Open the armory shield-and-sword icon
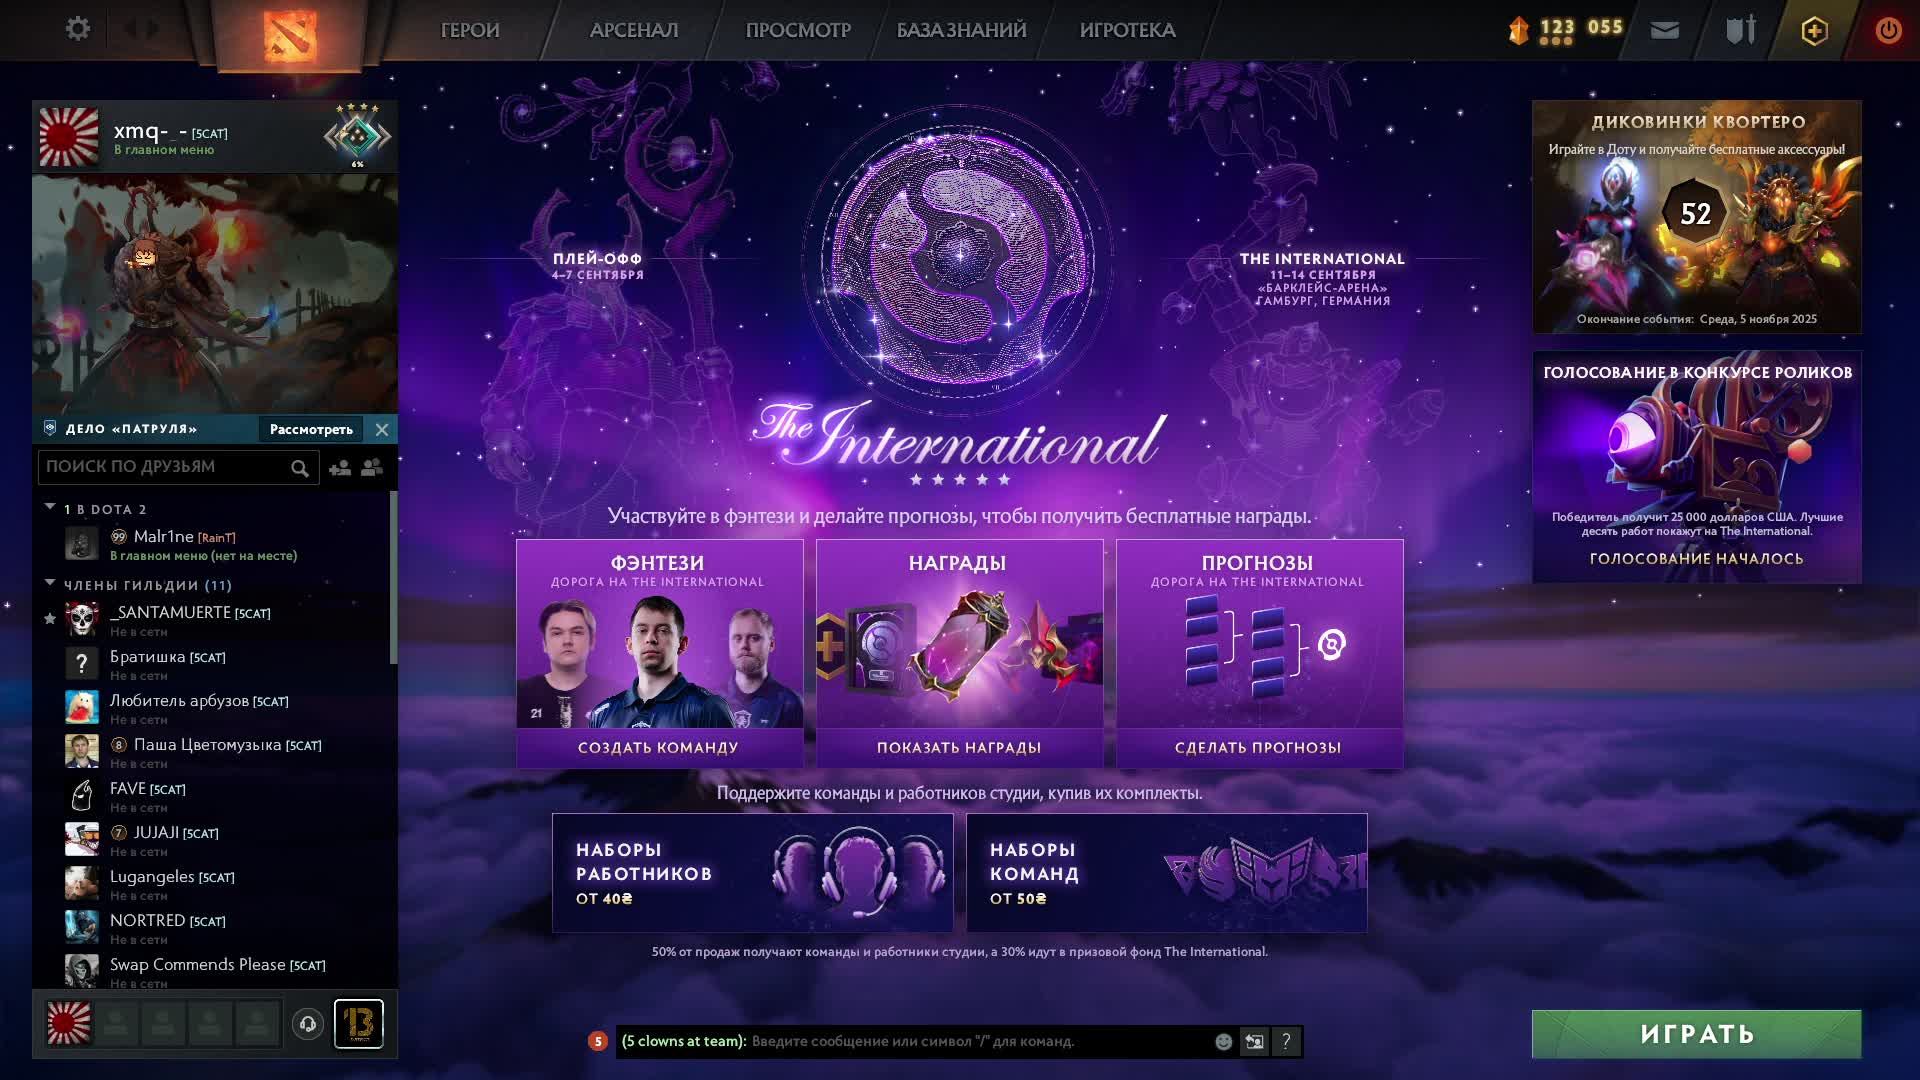 1740,30
